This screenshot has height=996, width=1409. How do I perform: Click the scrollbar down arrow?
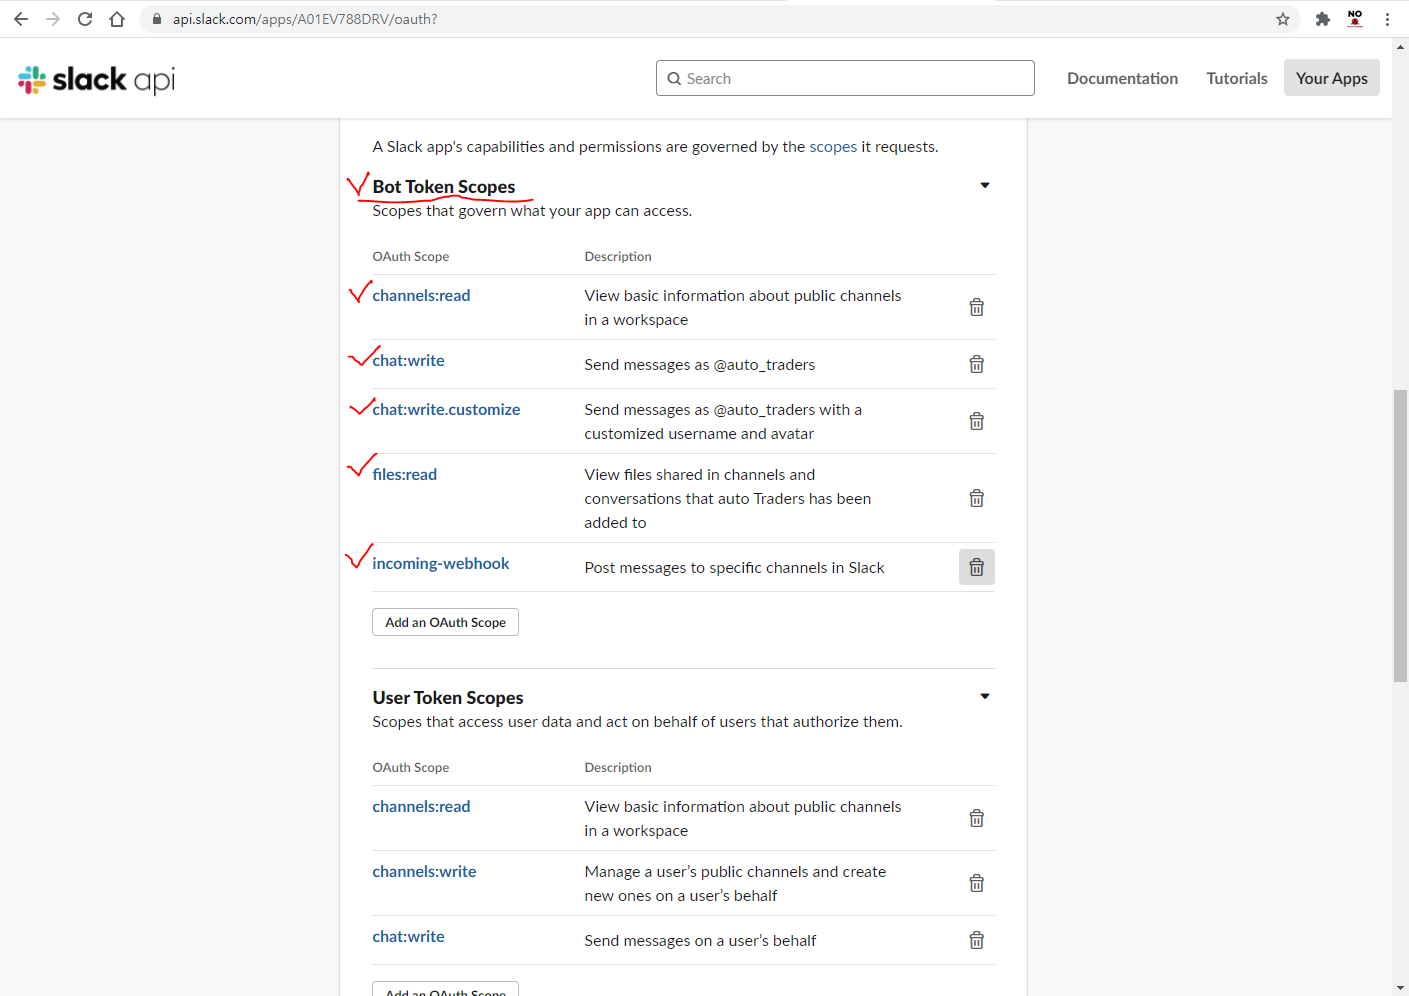coord(1400,988)
